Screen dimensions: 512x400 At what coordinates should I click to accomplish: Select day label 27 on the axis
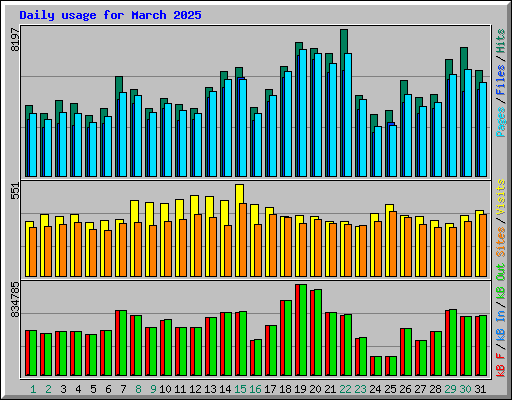click(x=420, y=389)
